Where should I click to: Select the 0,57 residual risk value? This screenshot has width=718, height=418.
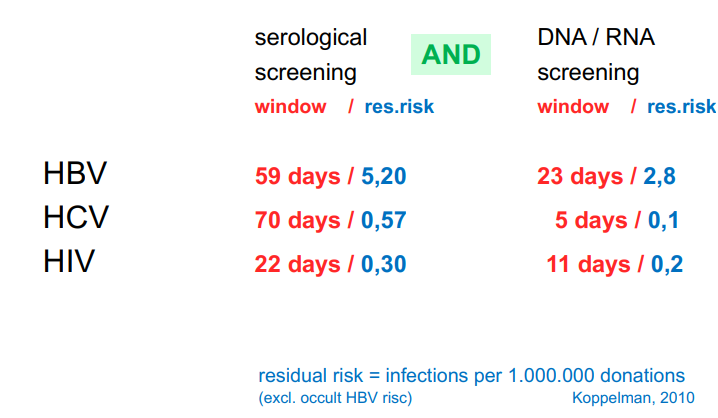click(x=384, y=221)
